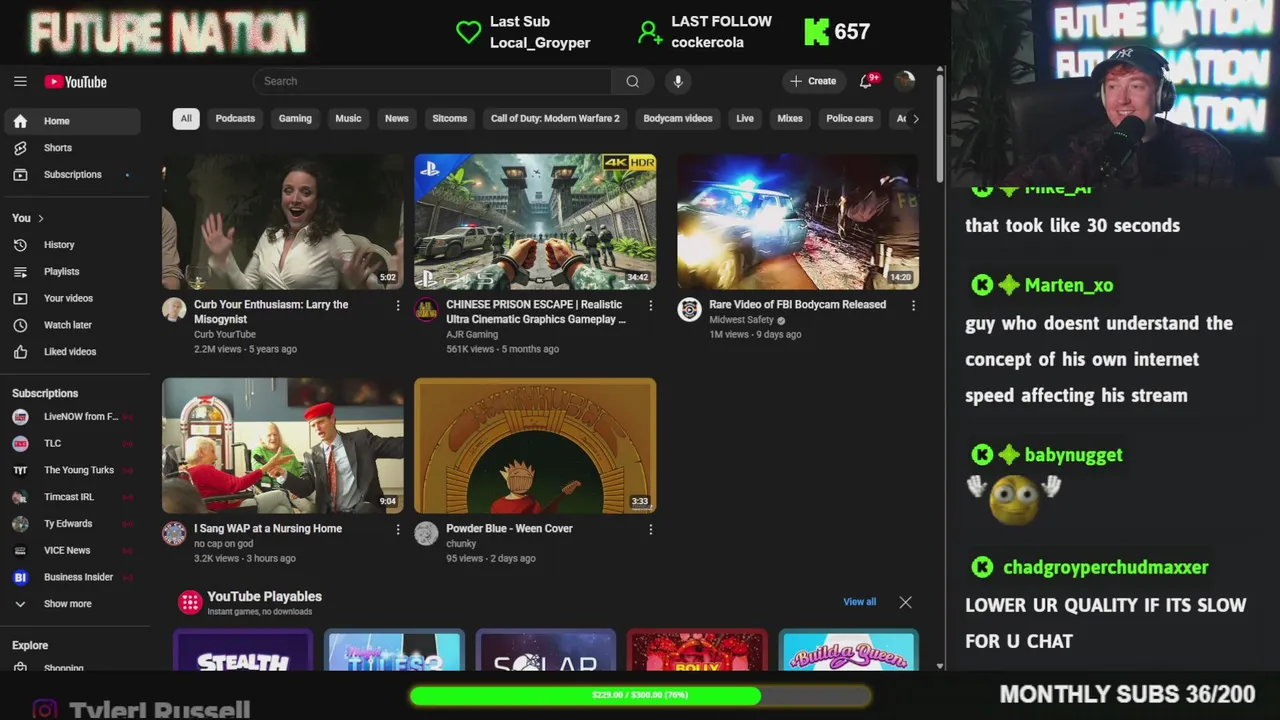Open Midwest Safety channel link
The width and height of the screenshot is (1280, 720).
741,320
